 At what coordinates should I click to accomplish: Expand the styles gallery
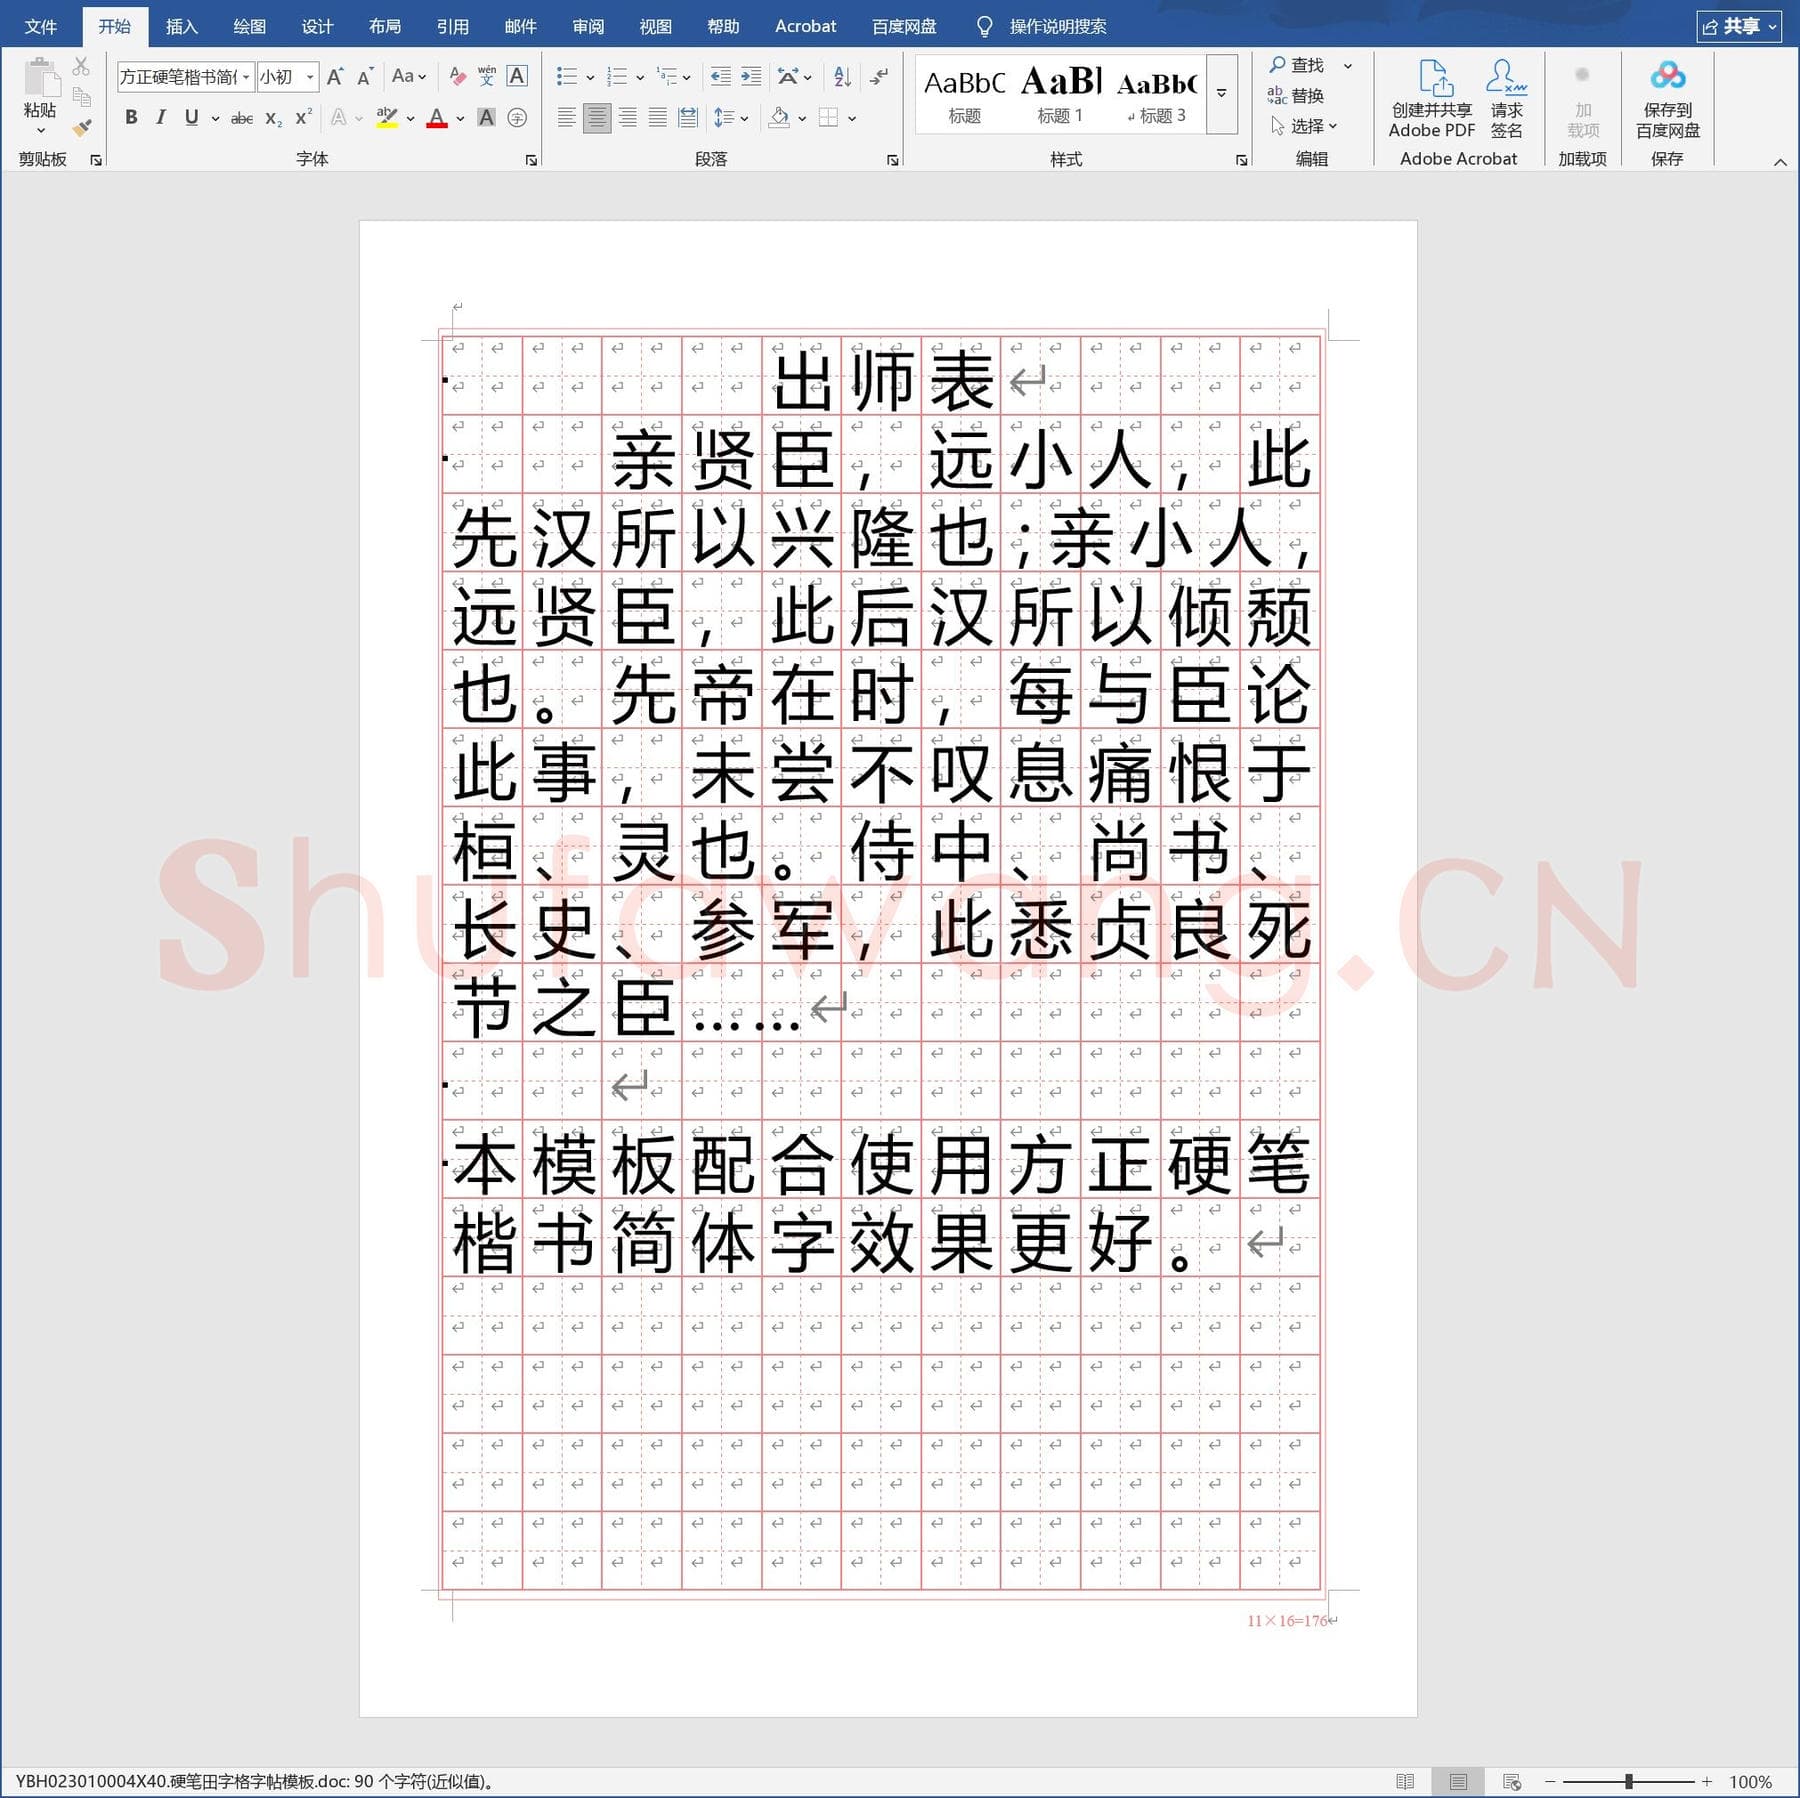1221,93
